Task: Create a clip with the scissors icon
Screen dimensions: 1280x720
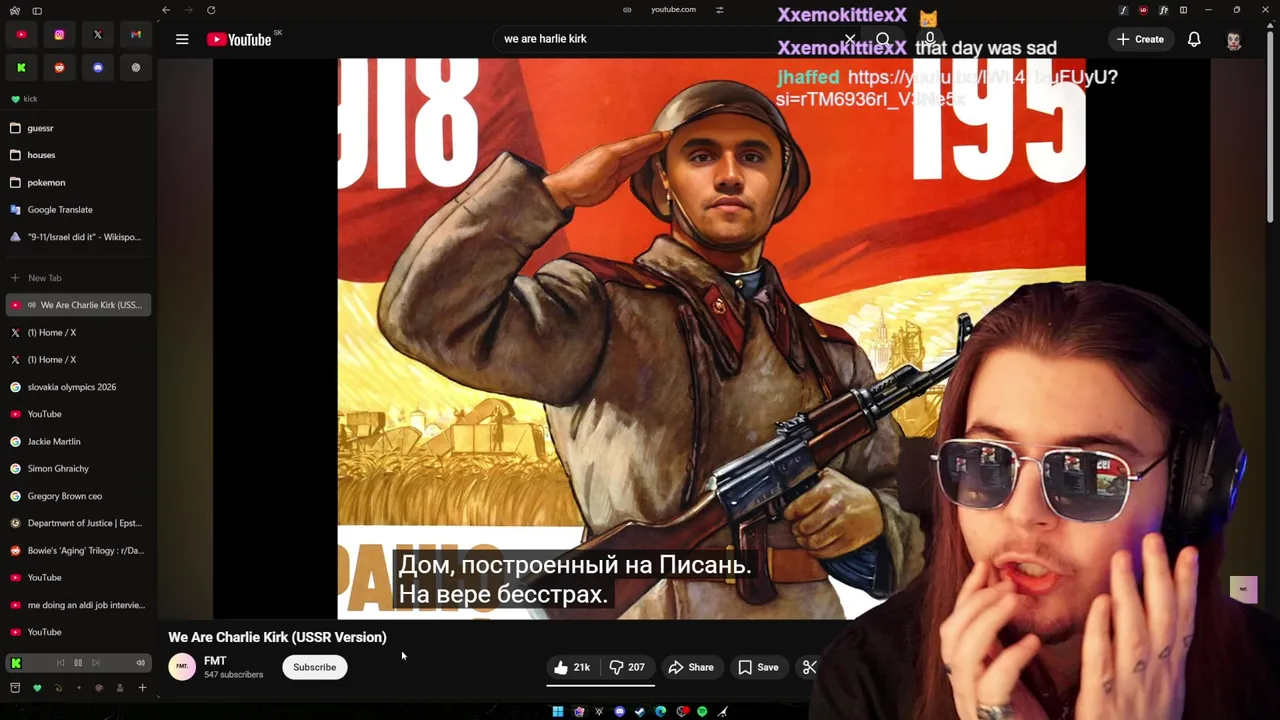Action: [810, 667]
